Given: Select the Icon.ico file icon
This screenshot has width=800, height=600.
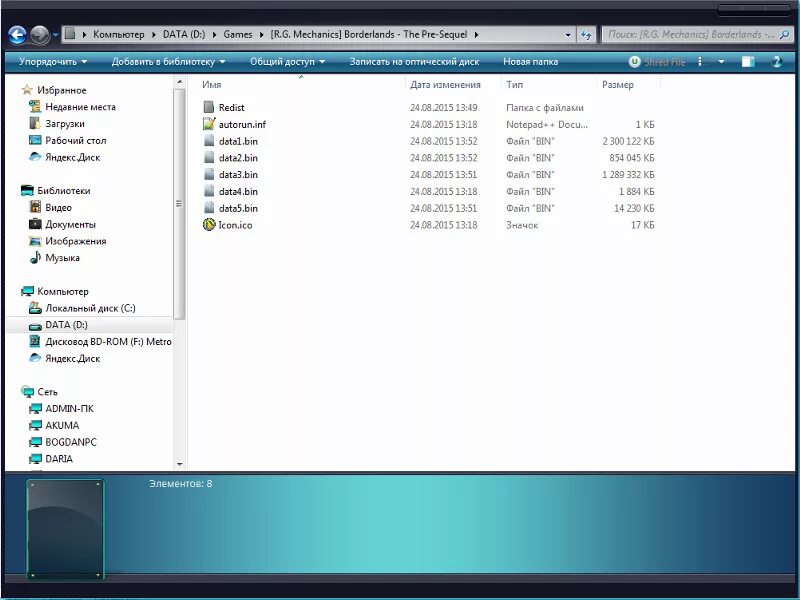Looking at the screenshot, I should coord(209,224).
